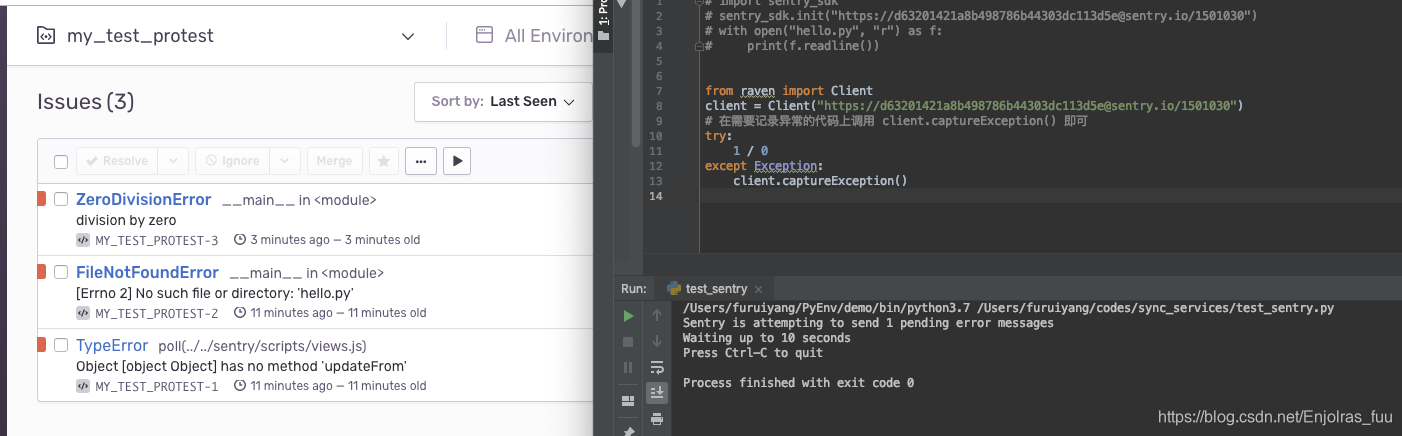Screen dimensions: 1402x436
Task: Click clock icon on TypeError row
Action: tap(240, 386)
